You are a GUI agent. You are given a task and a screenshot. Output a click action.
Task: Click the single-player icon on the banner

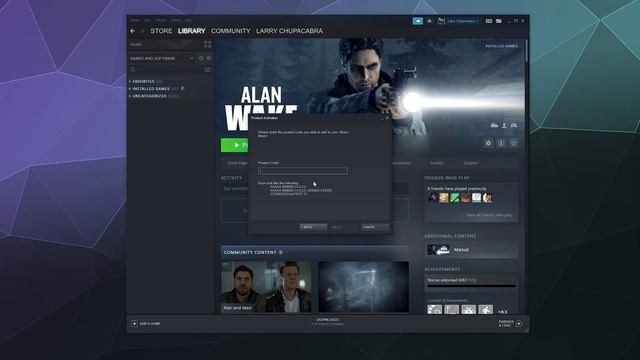(504, 125)
